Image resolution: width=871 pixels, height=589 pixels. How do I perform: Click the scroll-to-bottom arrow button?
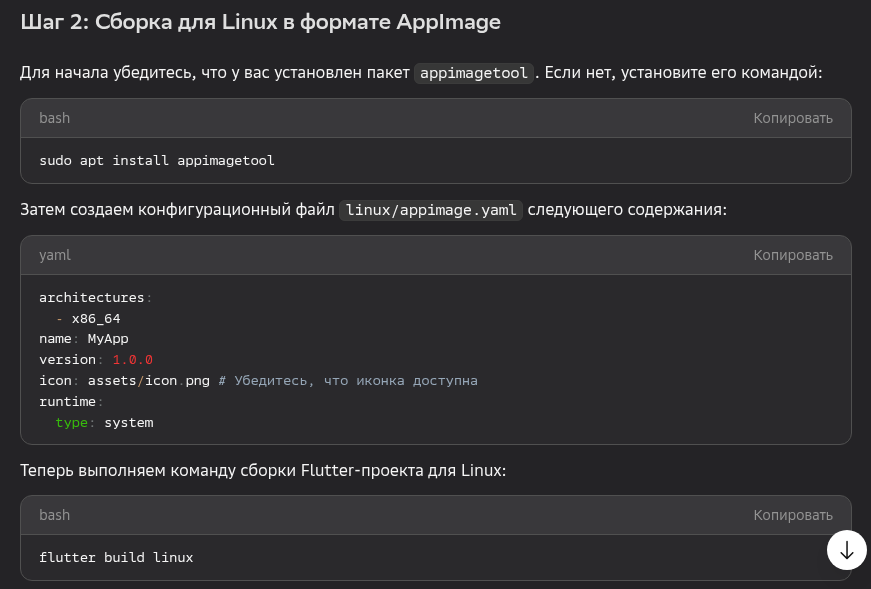coord(847,550)
